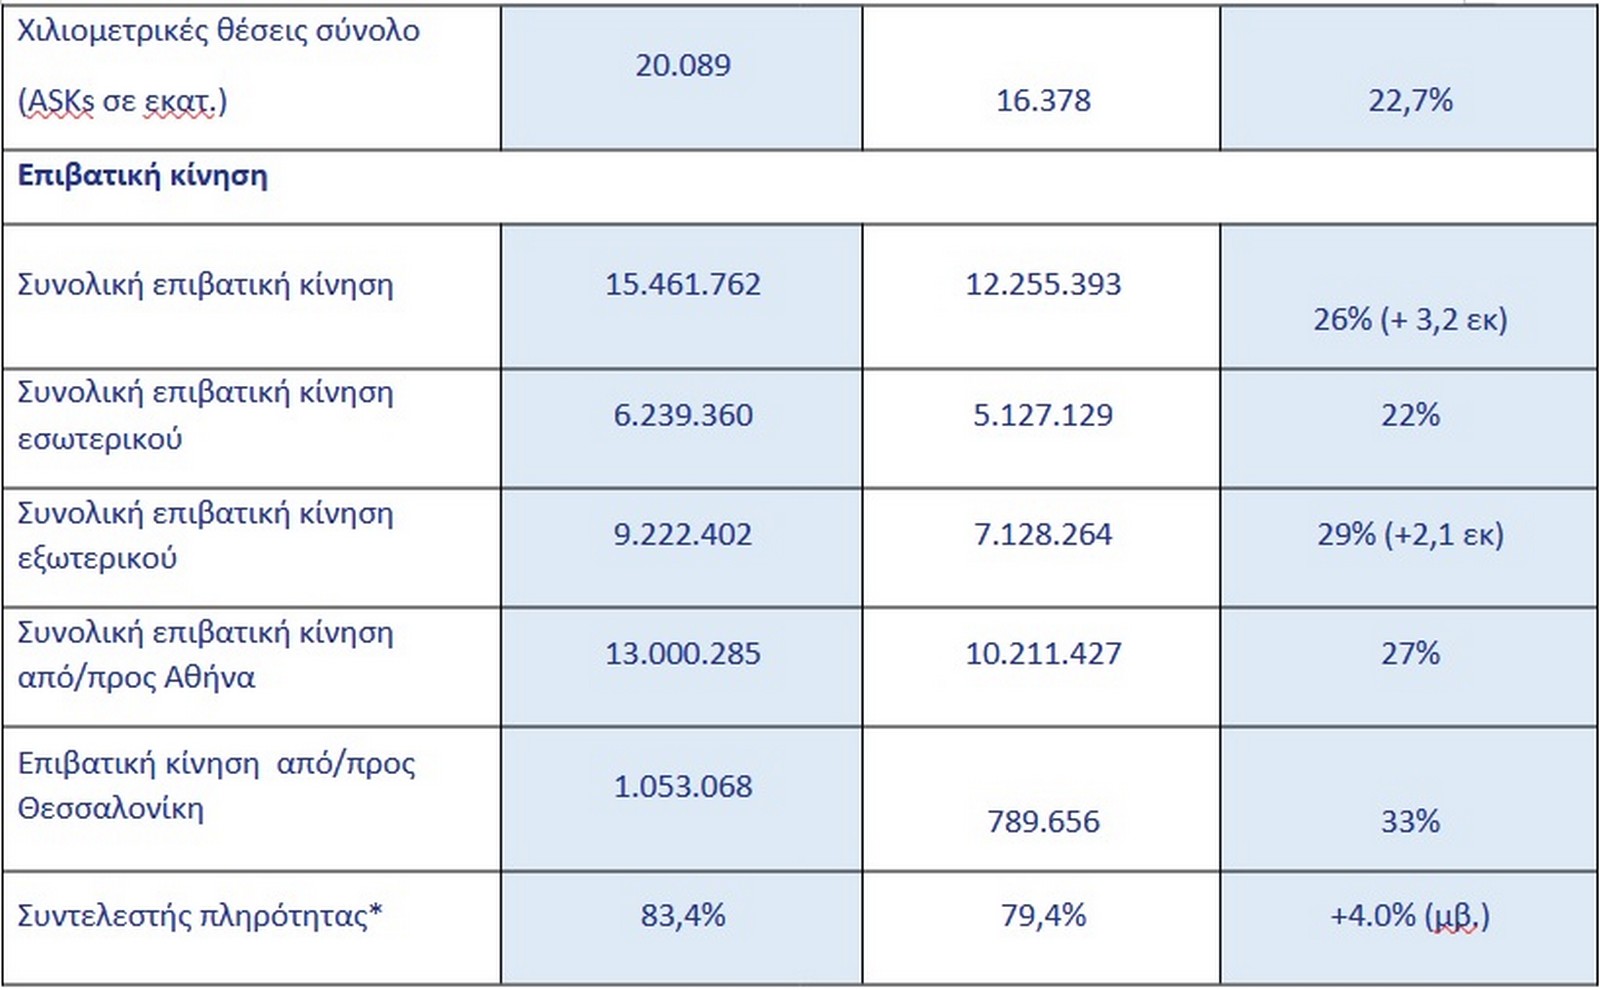Select the 12.255.393 passenger figure

(x=1043, y=285)
